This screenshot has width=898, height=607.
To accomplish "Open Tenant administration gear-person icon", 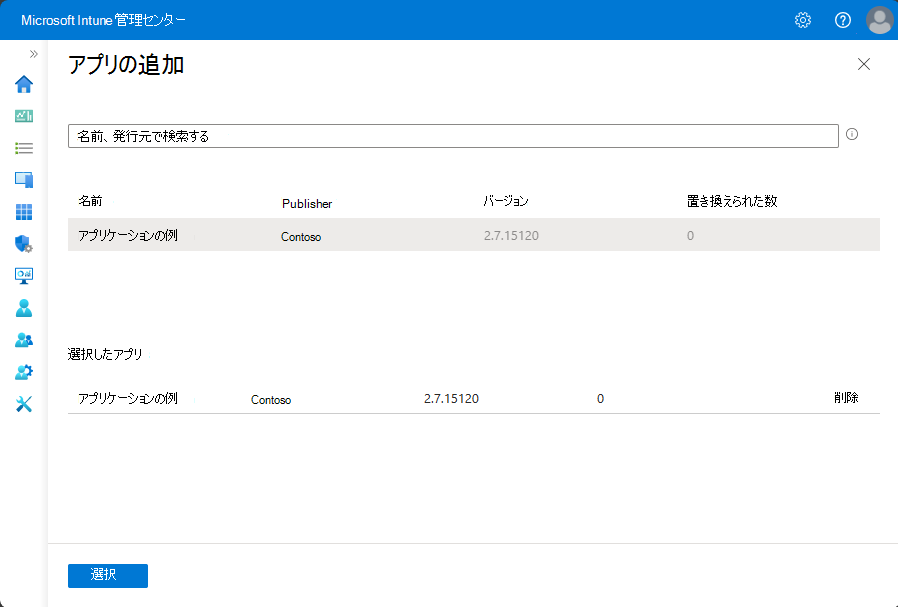I will pyautogui.click(x=24, y=372).
